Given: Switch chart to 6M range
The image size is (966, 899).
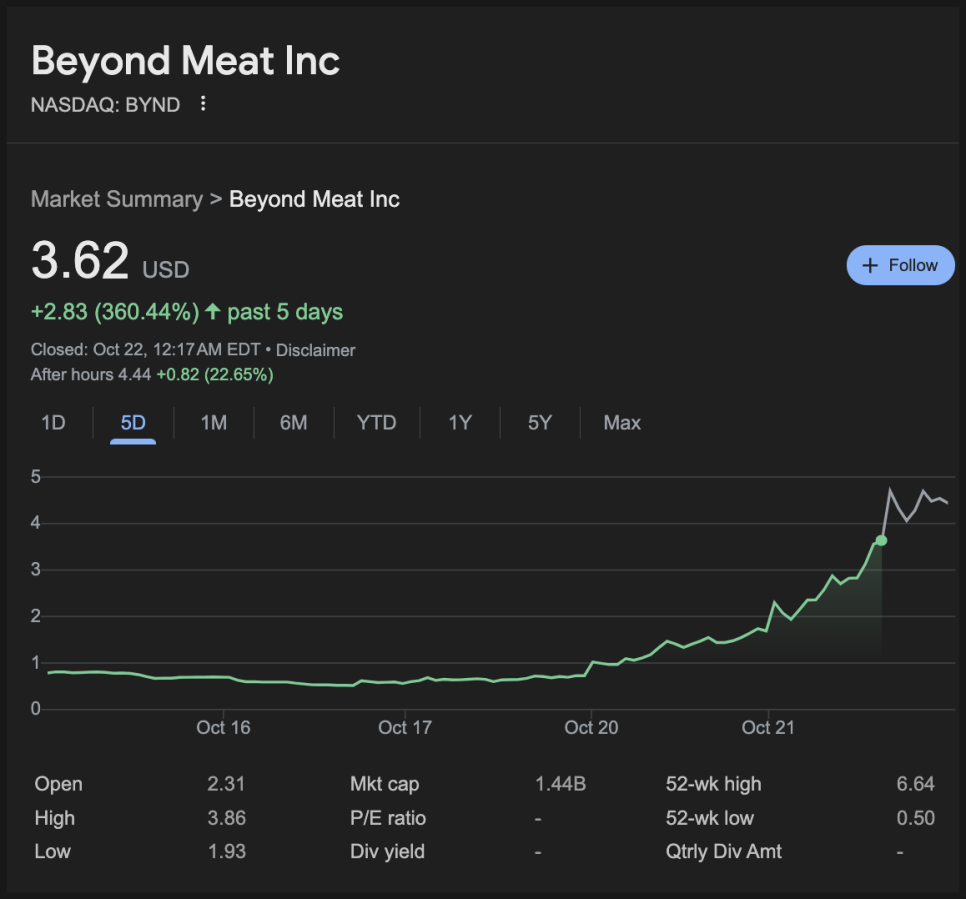Looking at the screenshot, I should click(x=293, y=423).
